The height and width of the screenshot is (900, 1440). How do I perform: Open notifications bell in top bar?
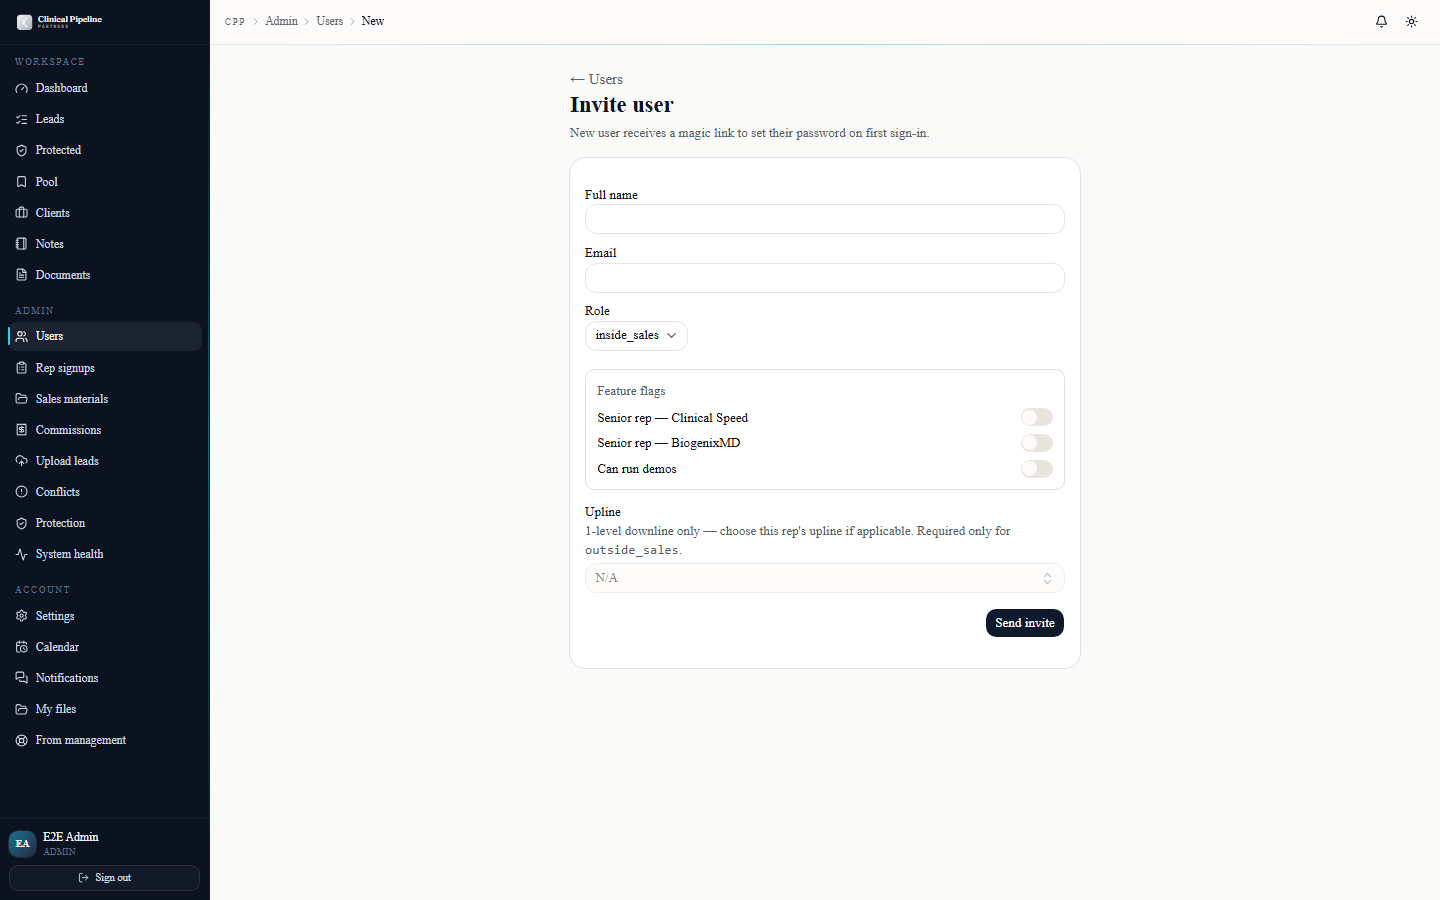(1381, 21)
